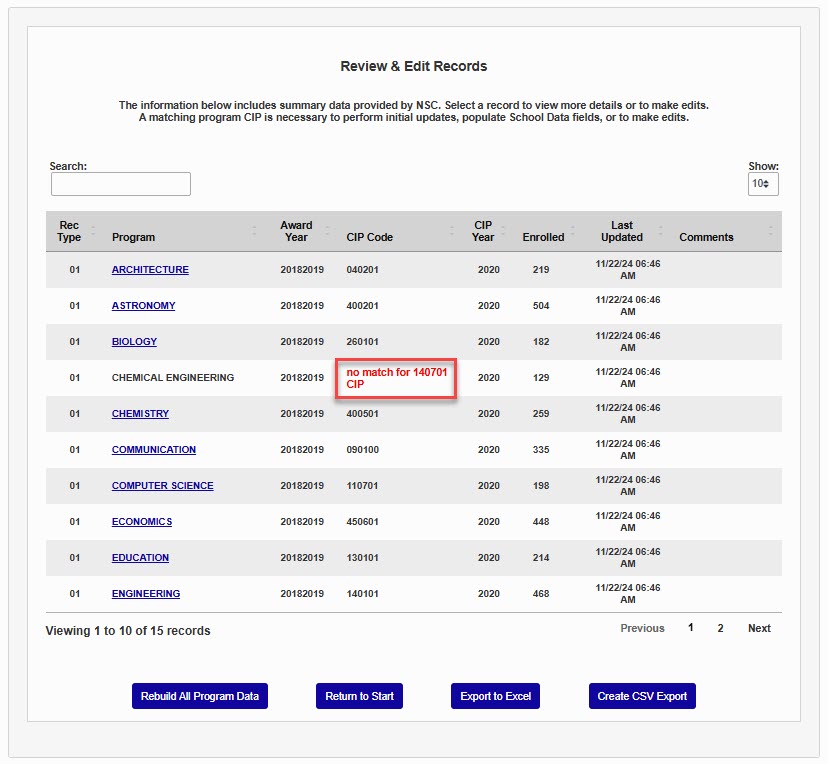Viewport: 828px width, 764px height.
Task: Sort records by CIP Code header
Action: 370,237
